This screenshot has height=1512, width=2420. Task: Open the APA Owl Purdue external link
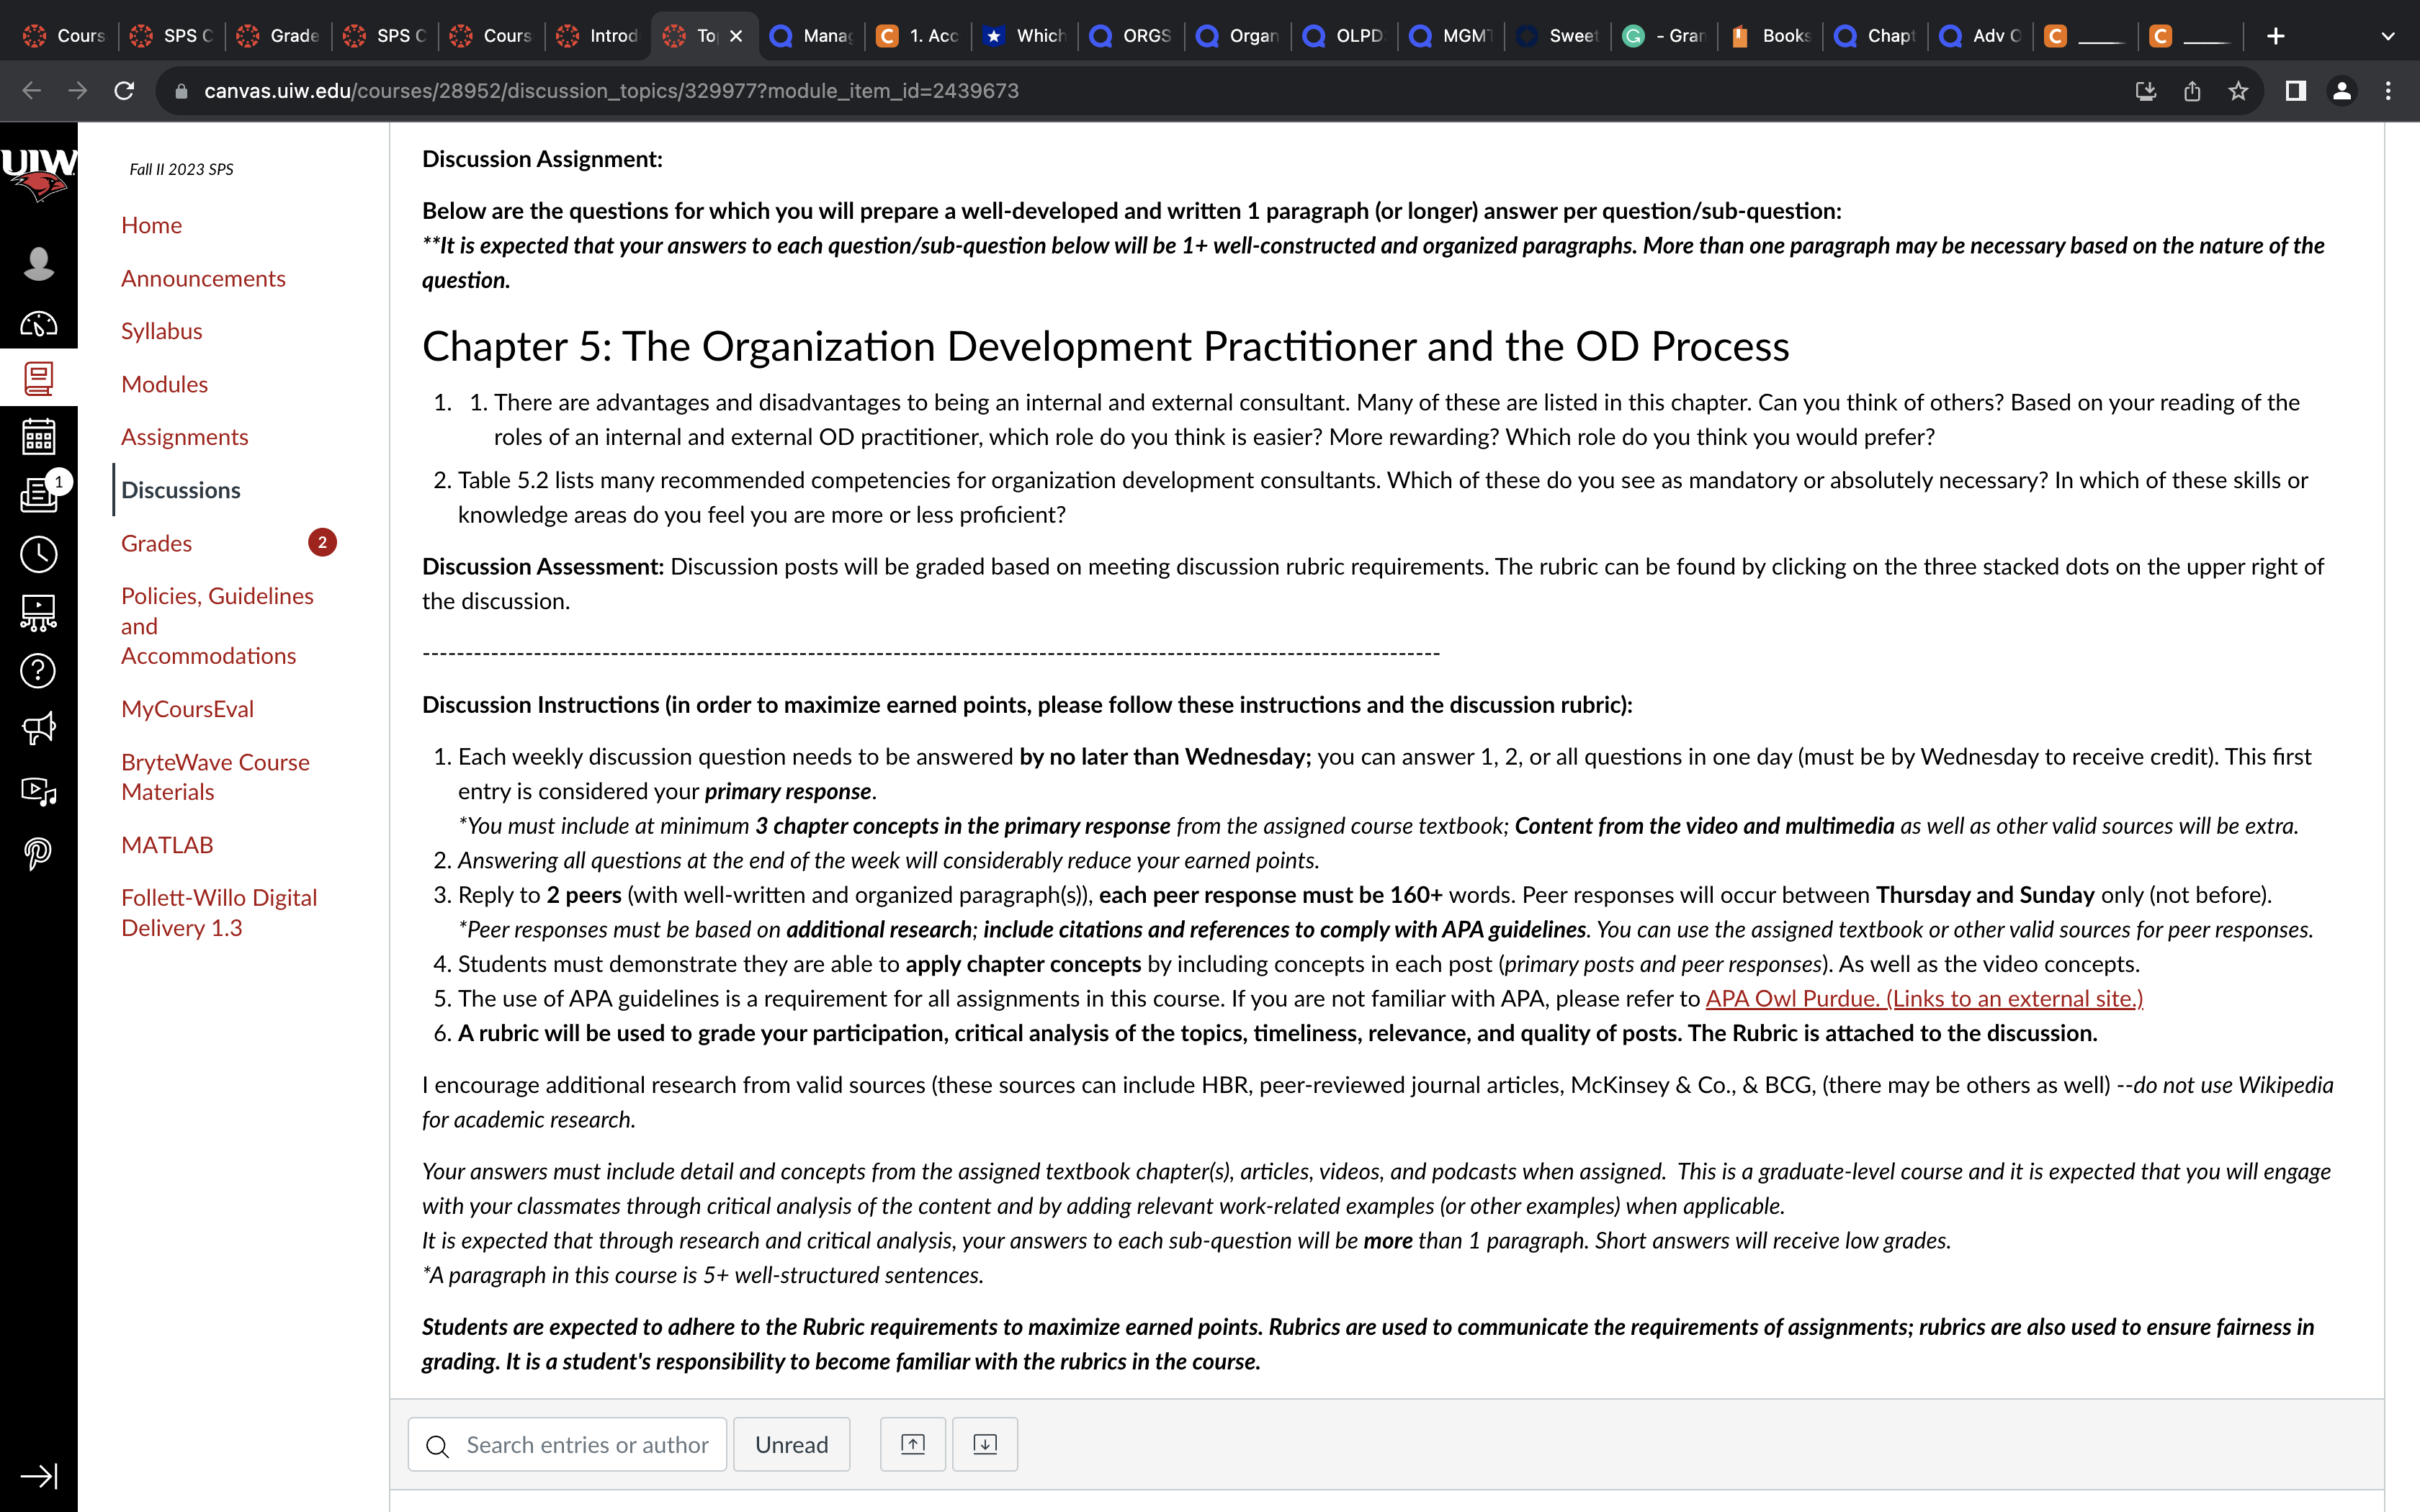click(x=1923, y=998)
